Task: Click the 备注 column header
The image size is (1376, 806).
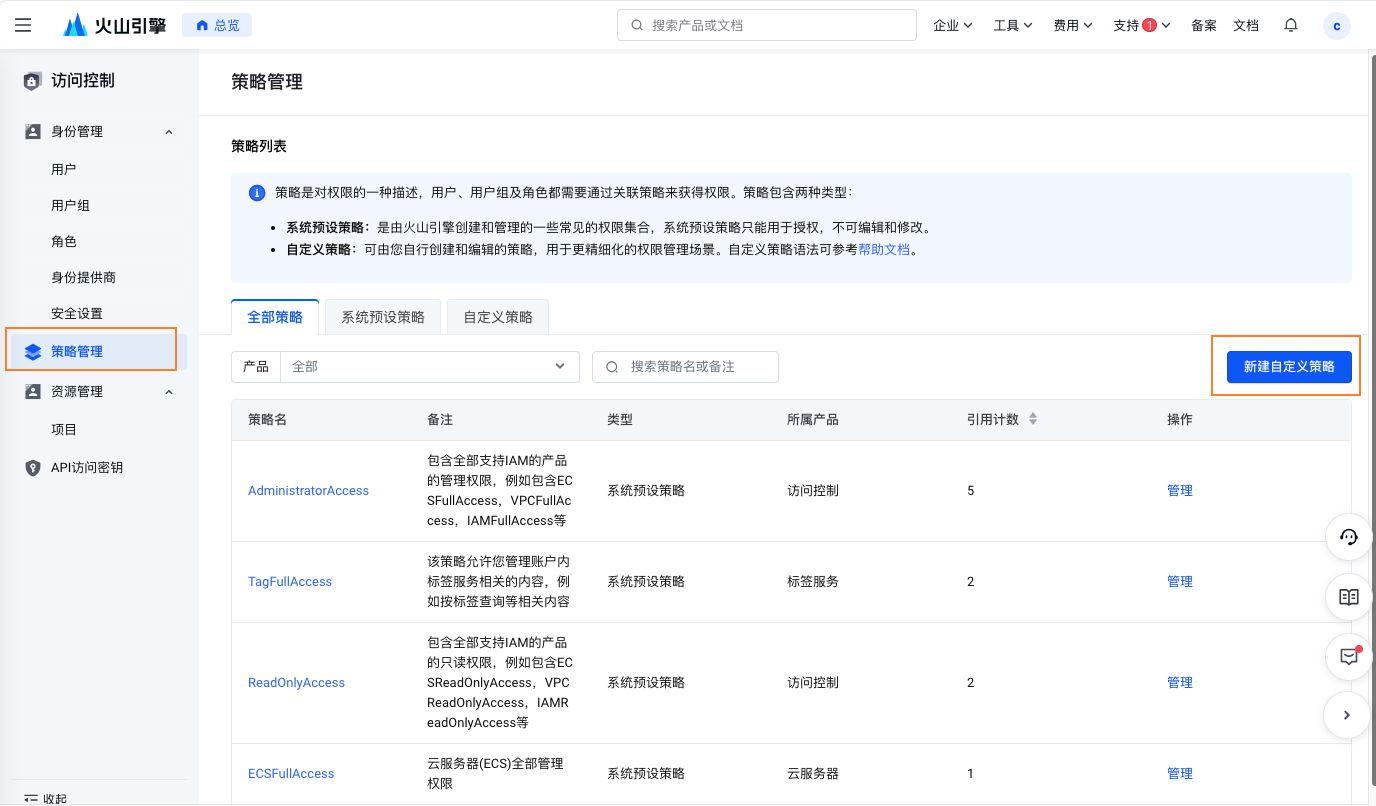Action: click(440, 420)
